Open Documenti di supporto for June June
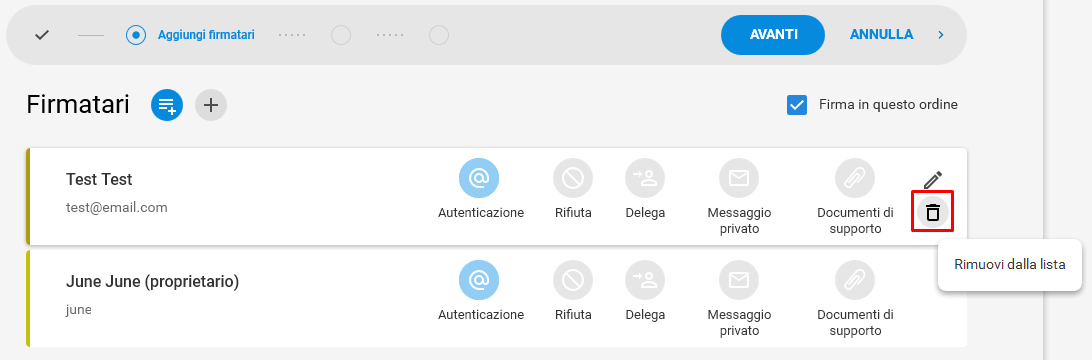The width and height of the screenshot is (1092, 360). pos(855,281)
